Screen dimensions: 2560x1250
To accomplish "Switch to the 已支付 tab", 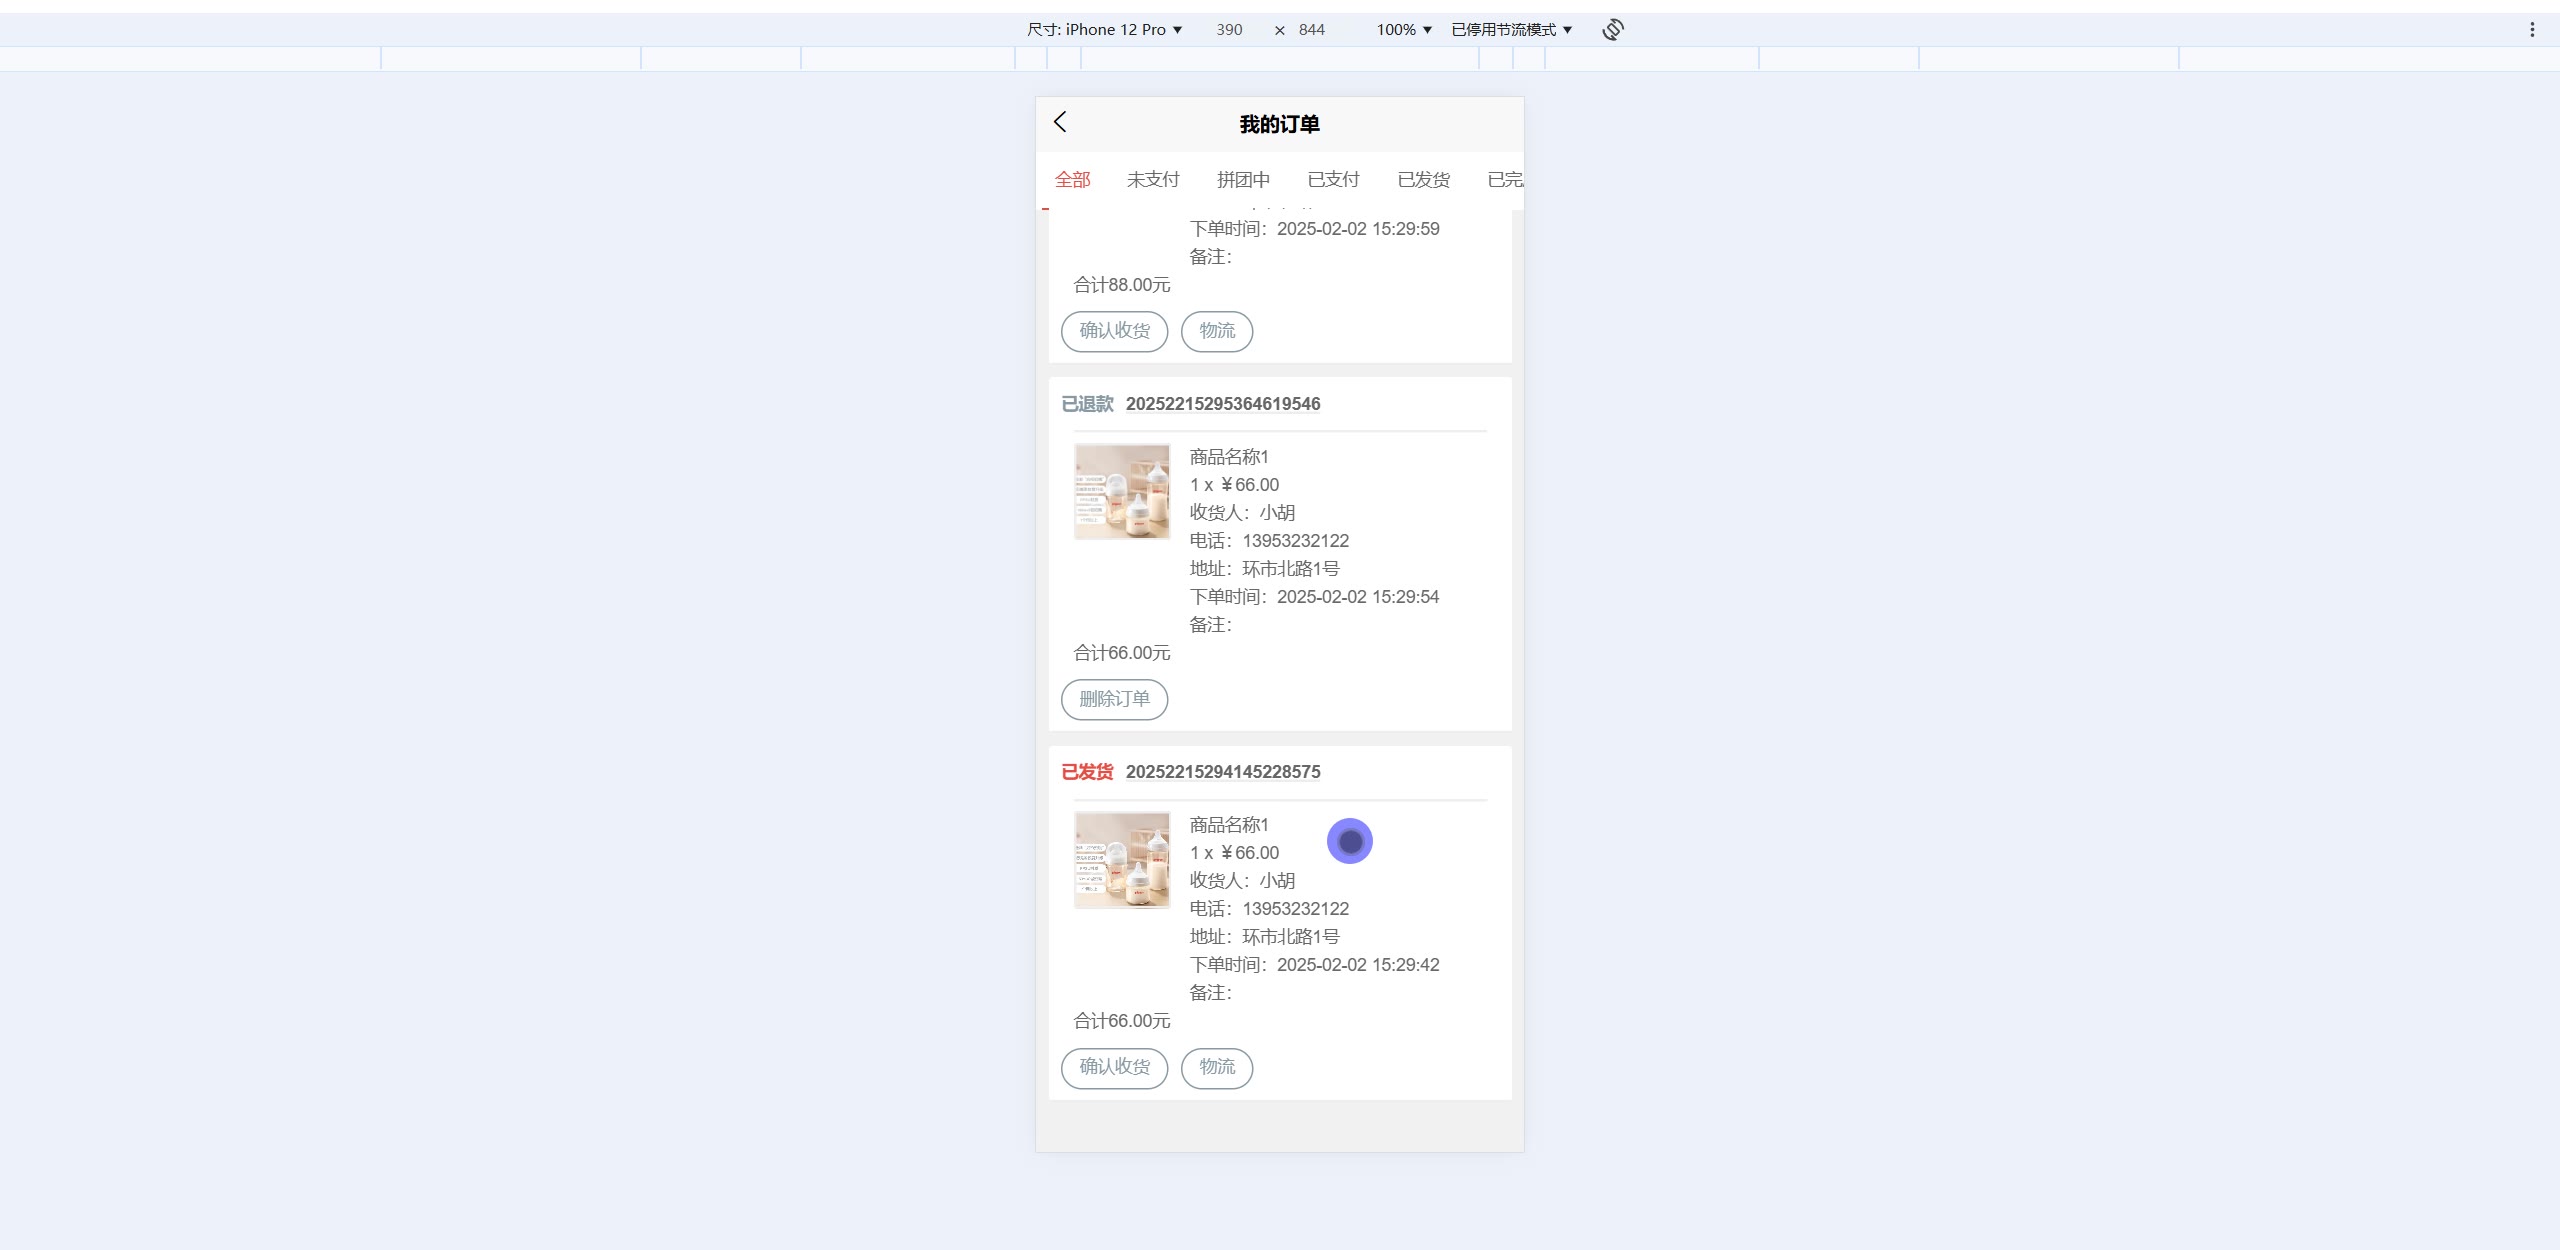I will [1333, 180].
